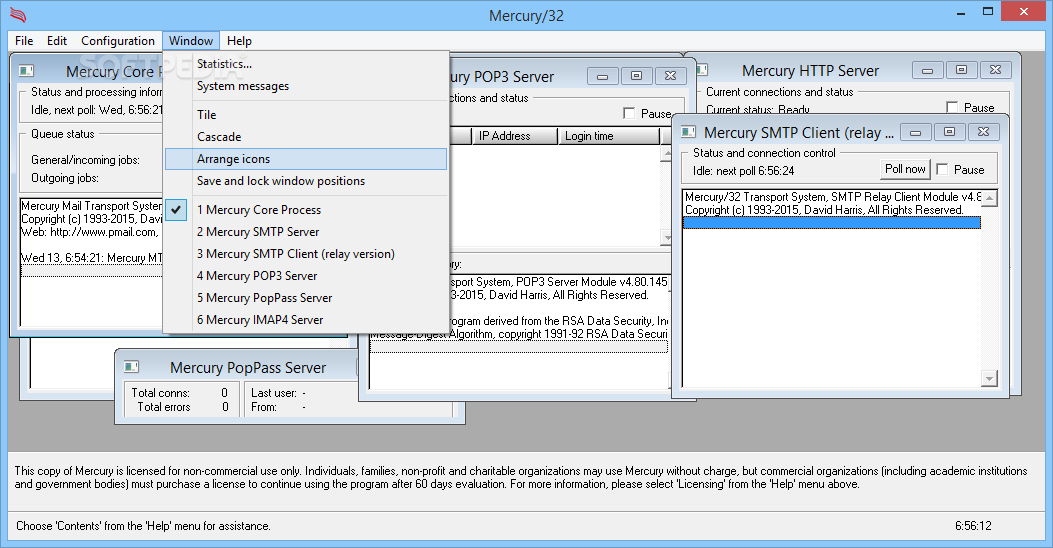Click 'Last user:' in PopPass Server

click(x=274, y=393)
